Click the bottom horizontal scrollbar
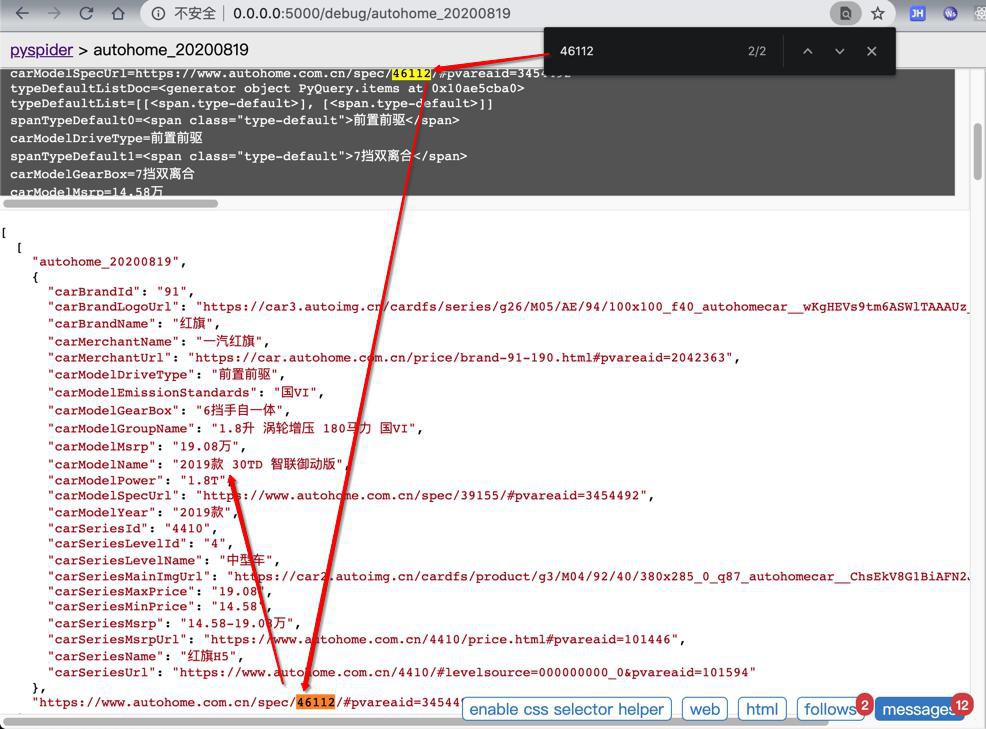The image size is (986, 729). [415, 724]
